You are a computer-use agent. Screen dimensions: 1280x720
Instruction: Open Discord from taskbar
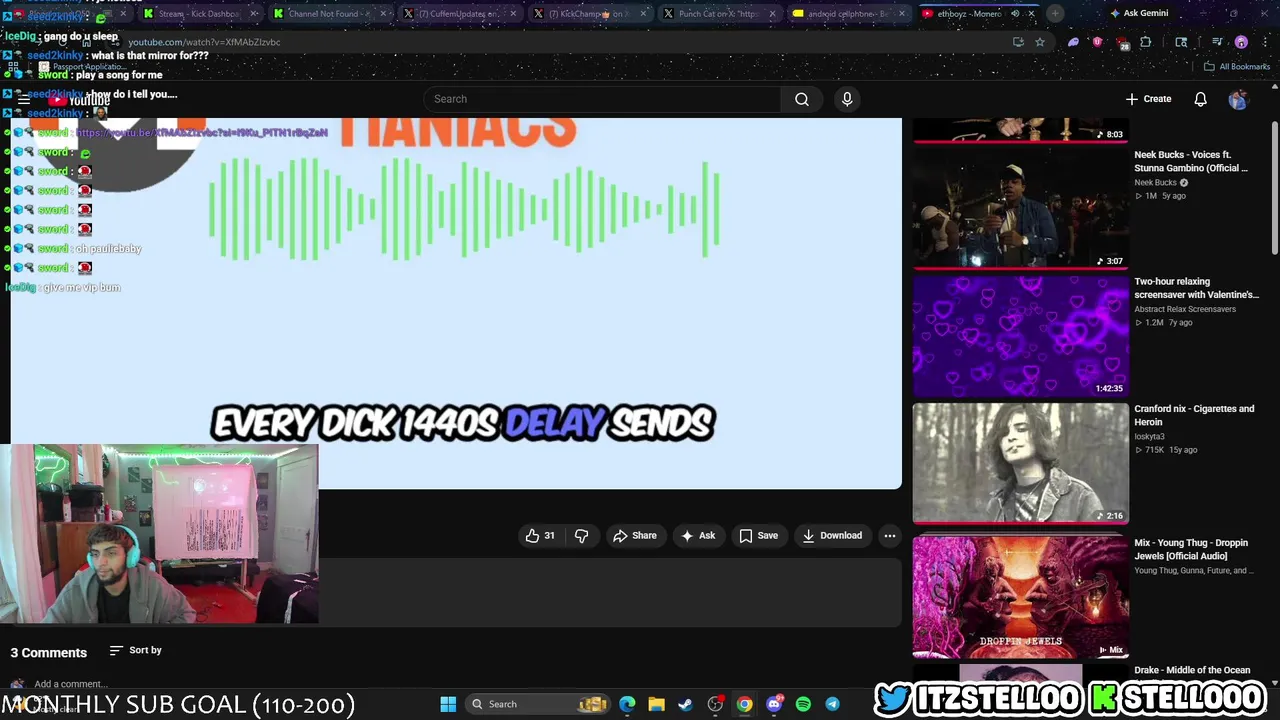point(774,704)
